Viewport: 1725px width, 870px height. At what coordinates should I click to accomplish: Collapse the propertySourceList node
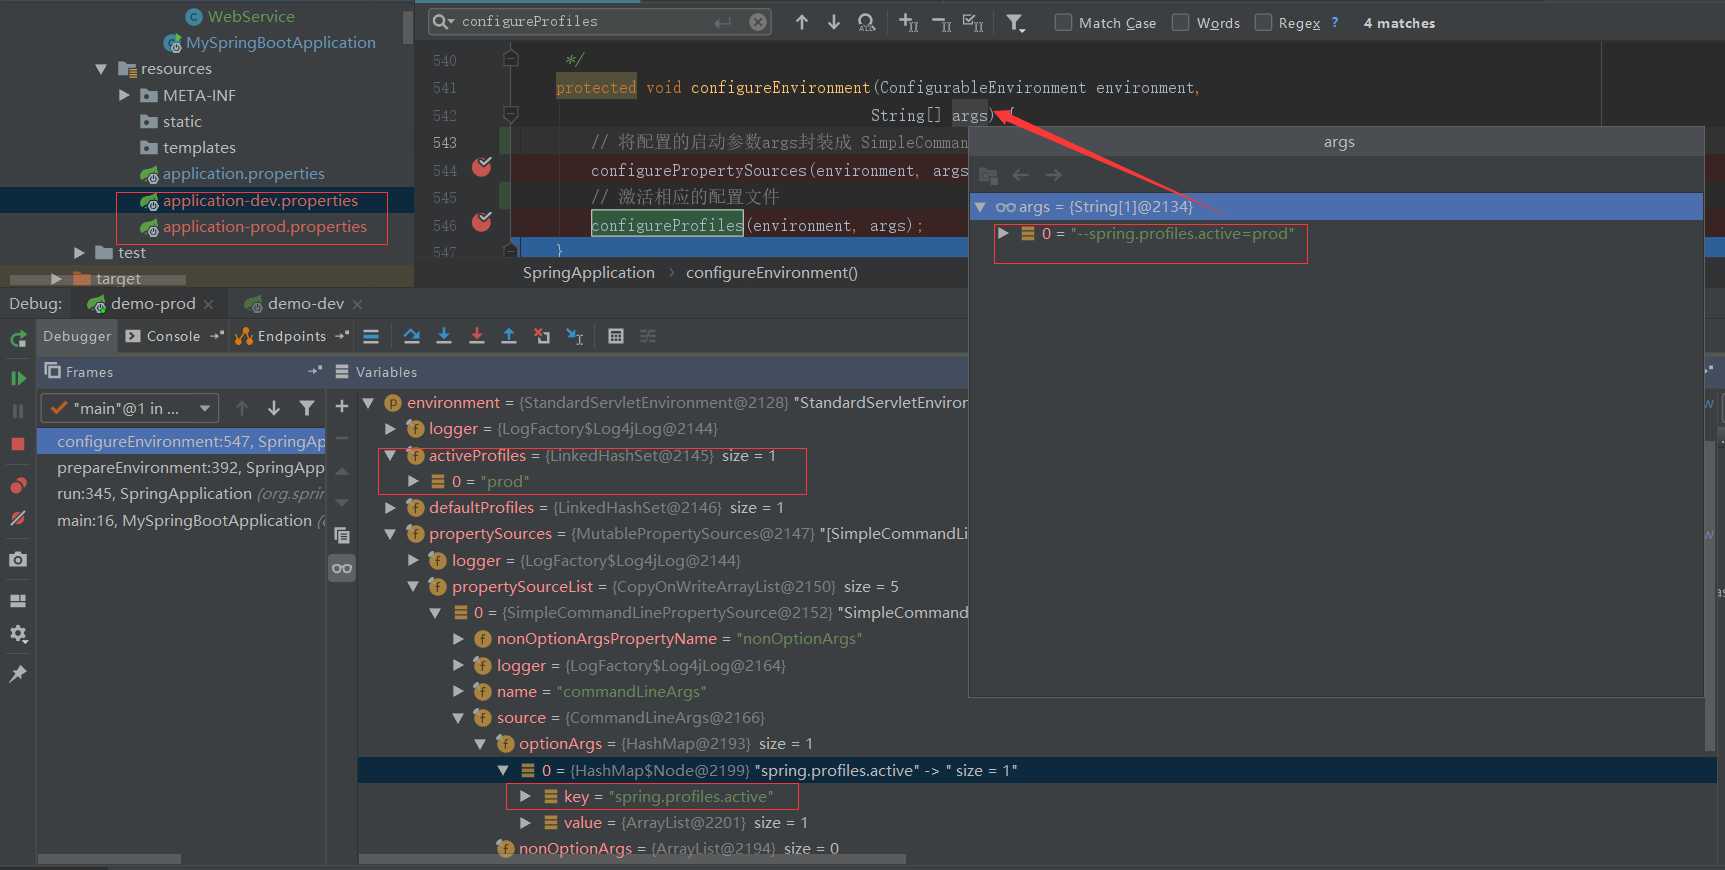[413, 586]
